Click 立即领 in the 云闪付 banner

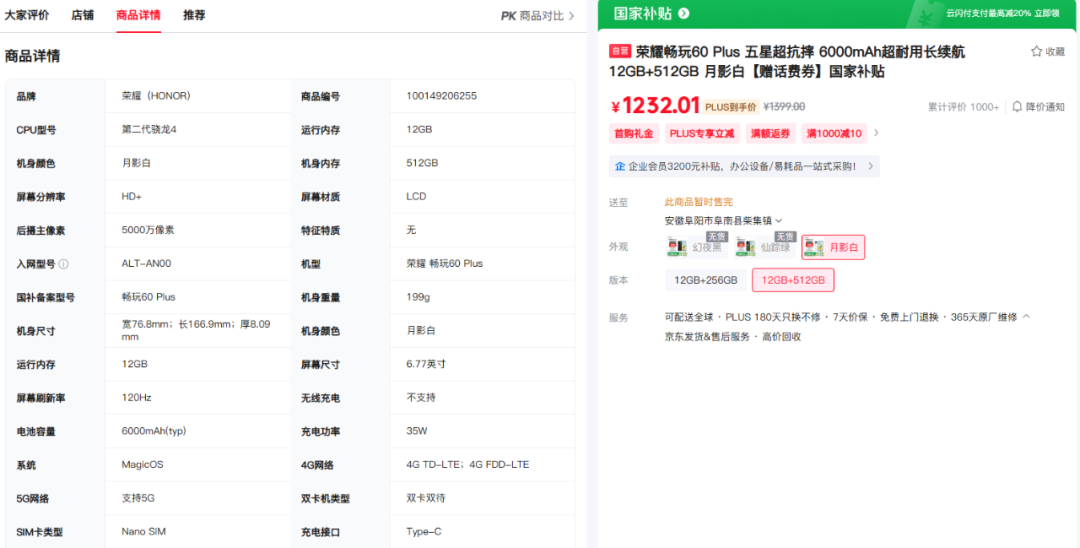(x=1046, y=14)
